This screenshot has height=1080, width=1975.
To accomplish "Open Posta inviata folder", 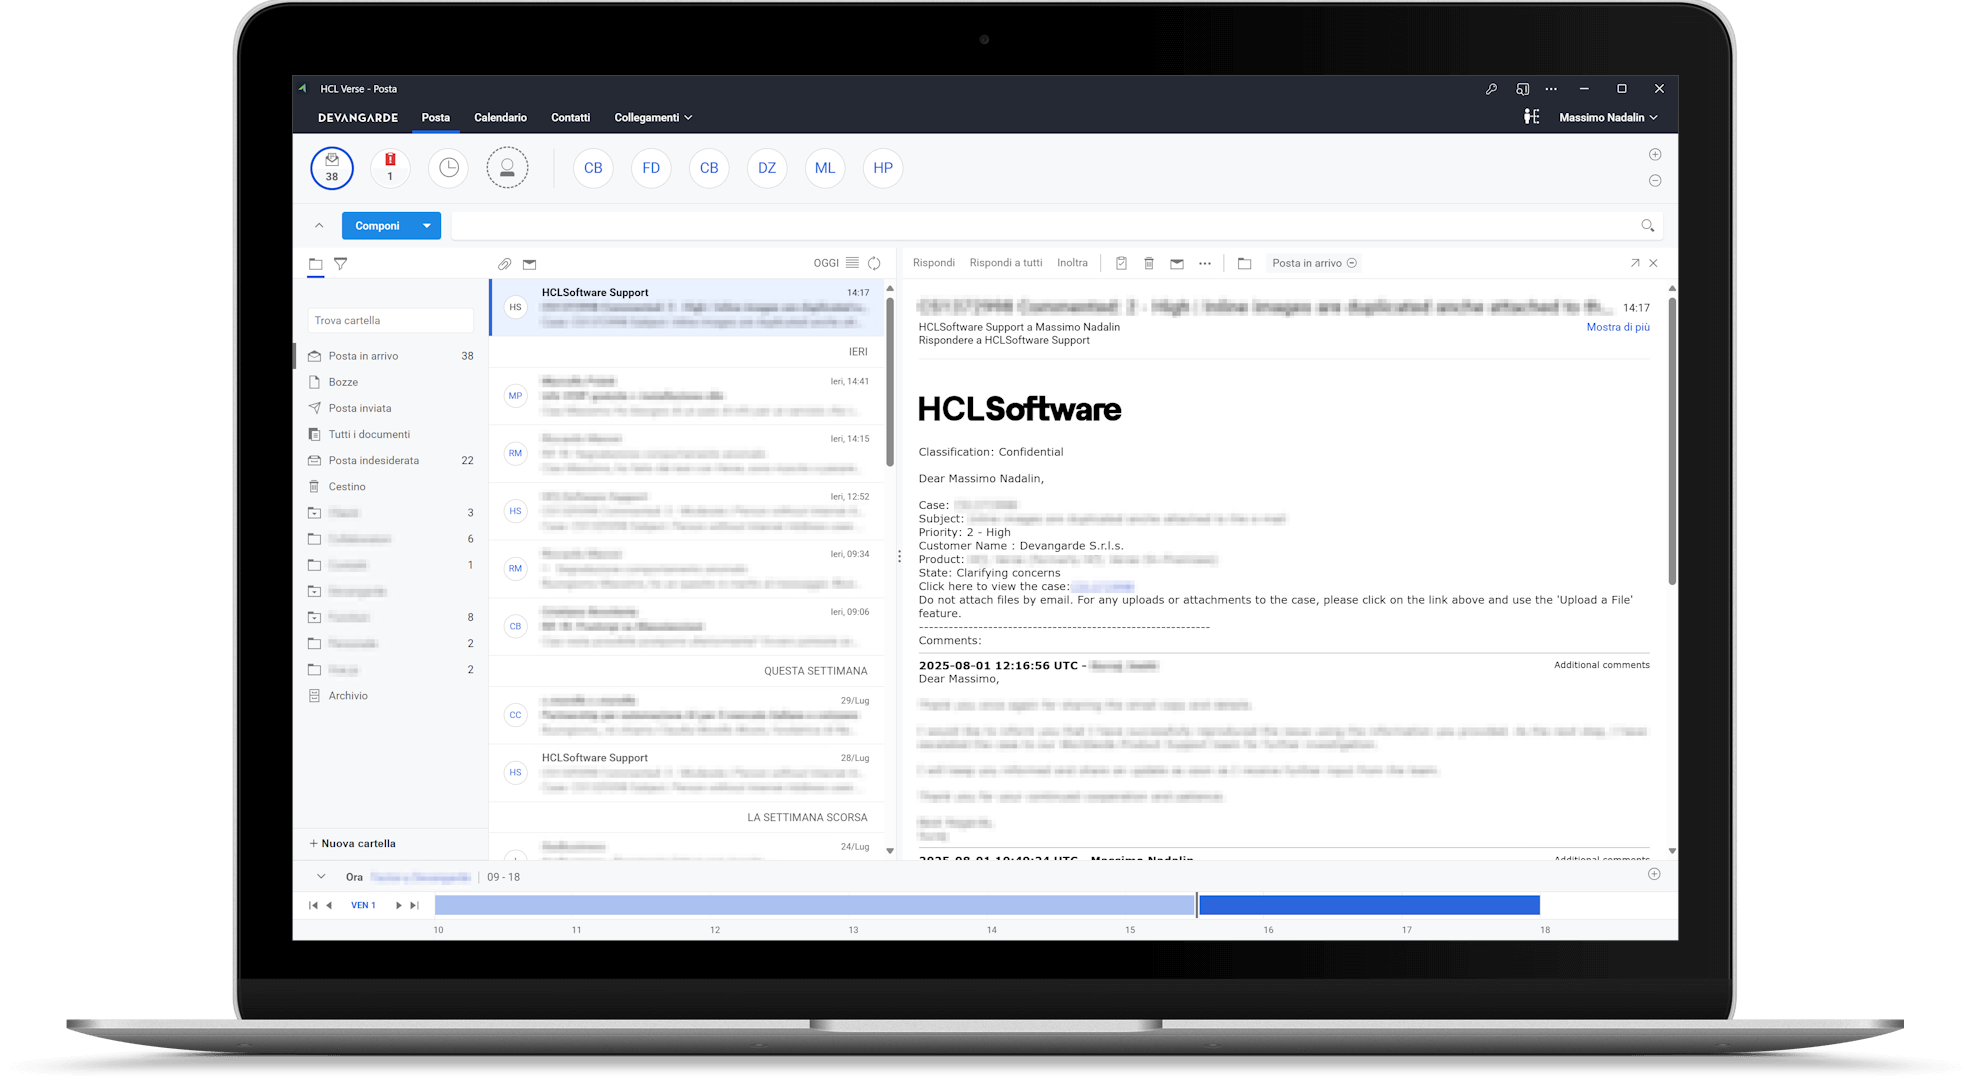I will 391,408.
